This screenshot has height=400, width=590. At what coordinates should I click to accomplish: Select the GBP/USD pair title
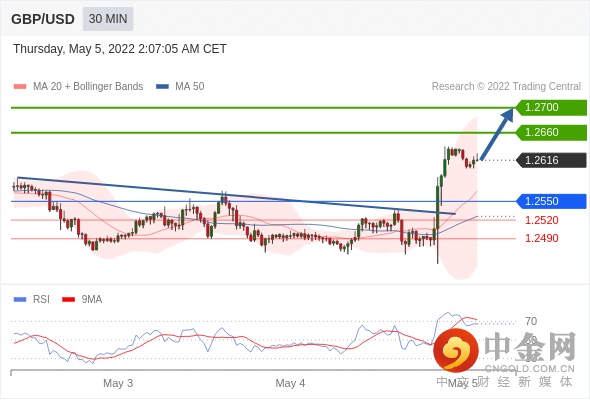(43, 19)
